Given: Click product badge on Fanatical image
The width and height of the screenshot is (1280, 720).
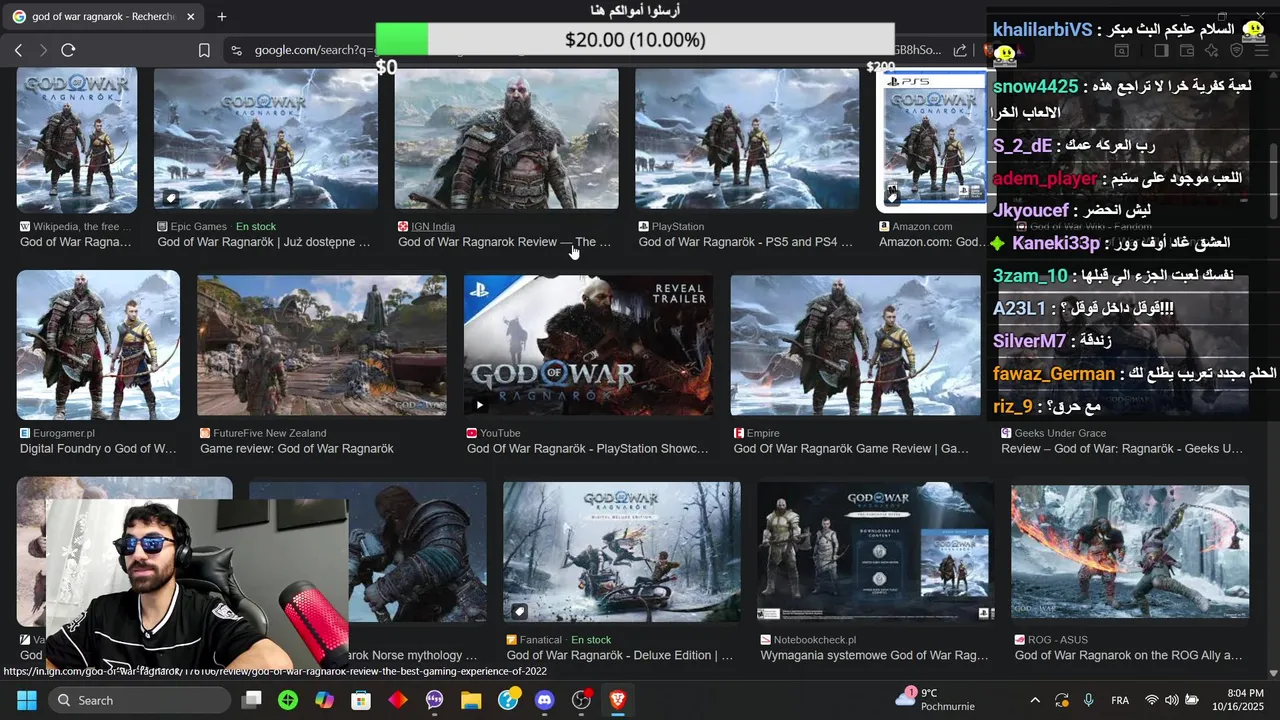Looking at the screenshot, I should click(519, 610).
